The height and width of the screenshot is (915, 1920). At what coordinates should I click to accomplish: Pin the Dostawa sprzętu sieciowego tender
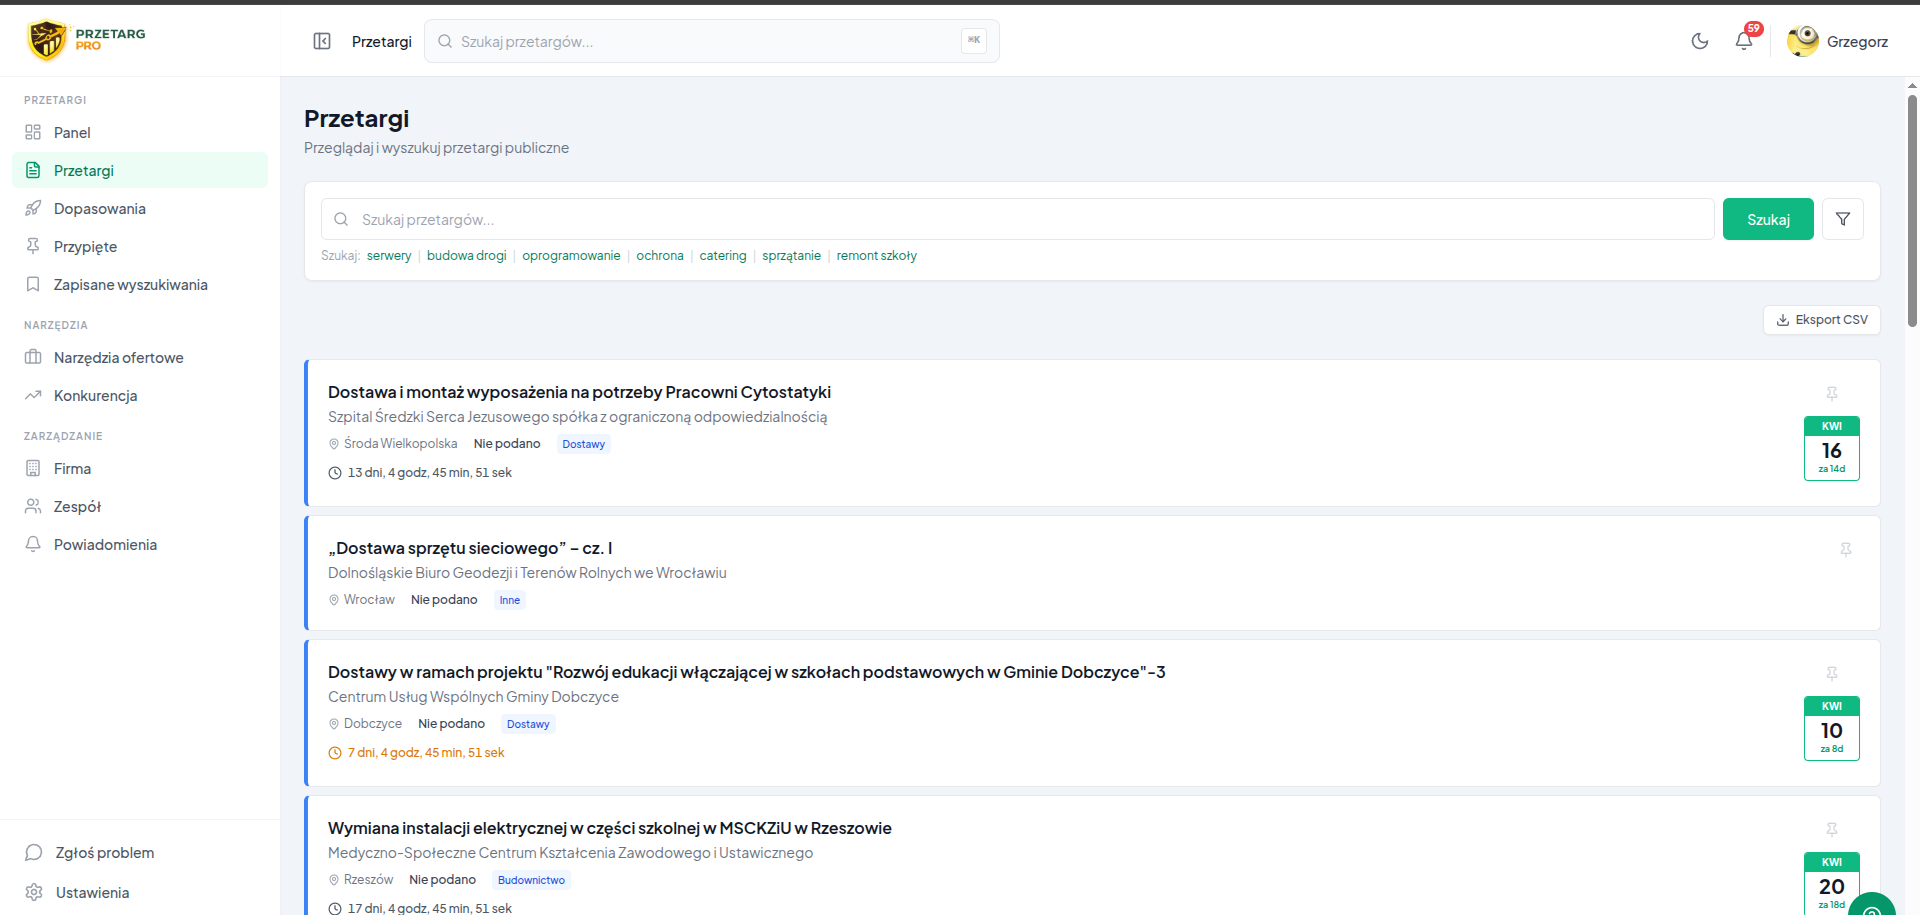[1846, 549]
